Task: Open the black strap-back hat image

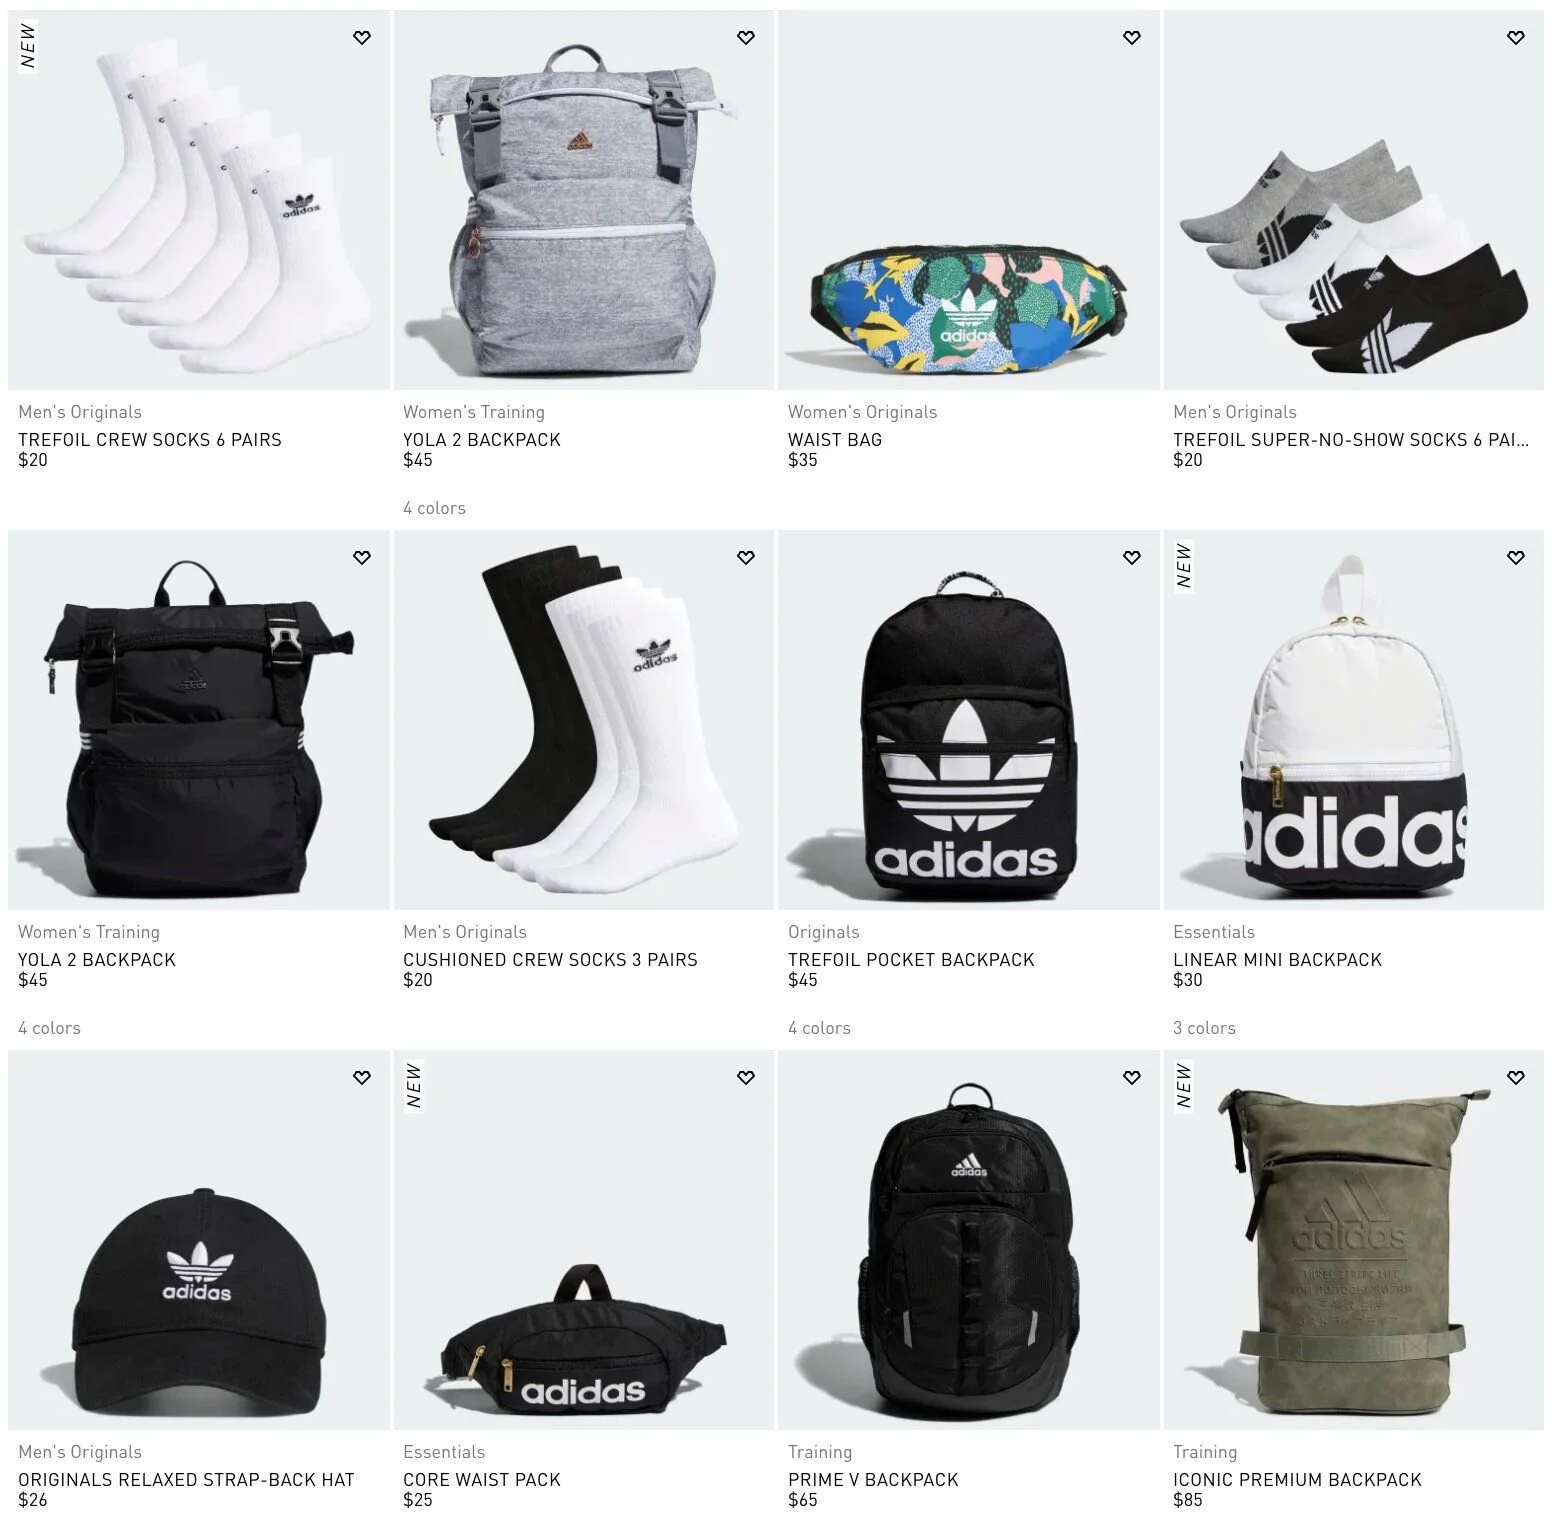Action: click(199, 1240)
